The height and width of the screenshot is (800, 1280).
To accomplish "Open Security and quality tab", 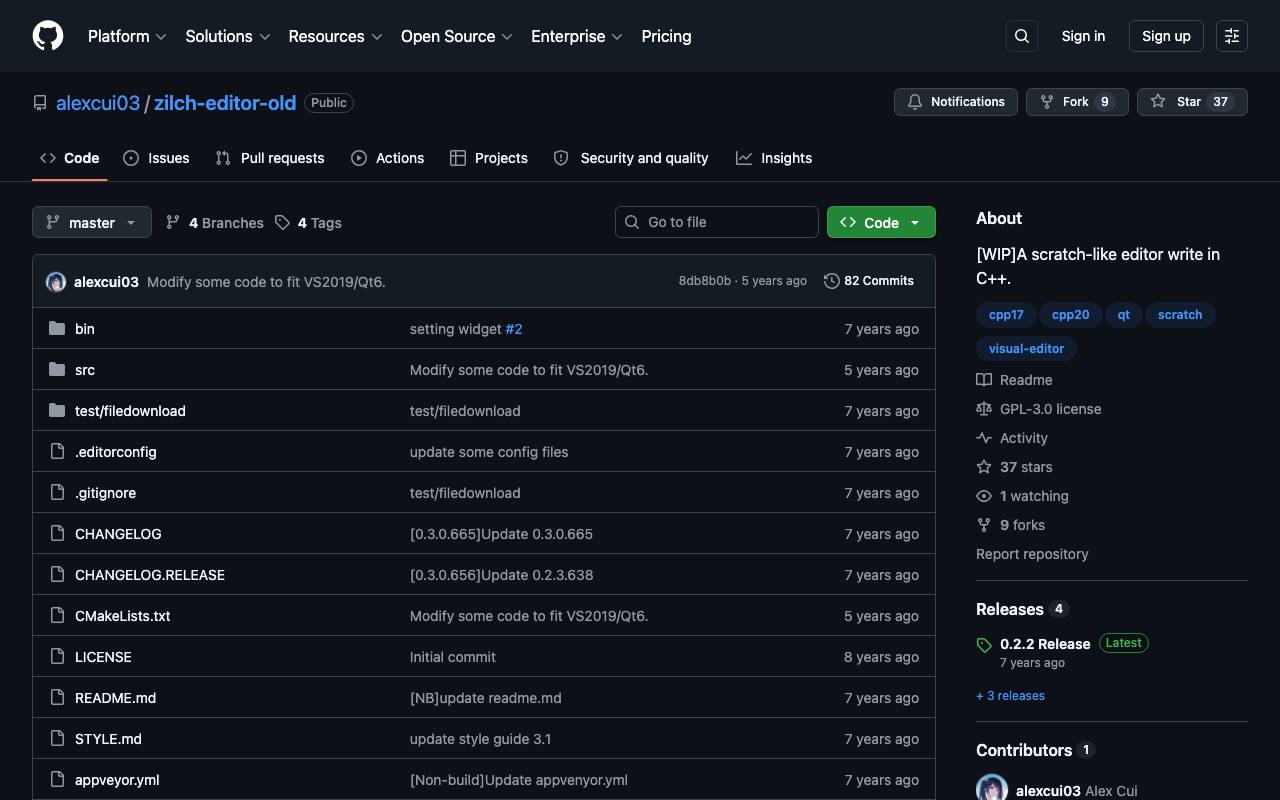I will pyautogui.click(x=631, y=158).
